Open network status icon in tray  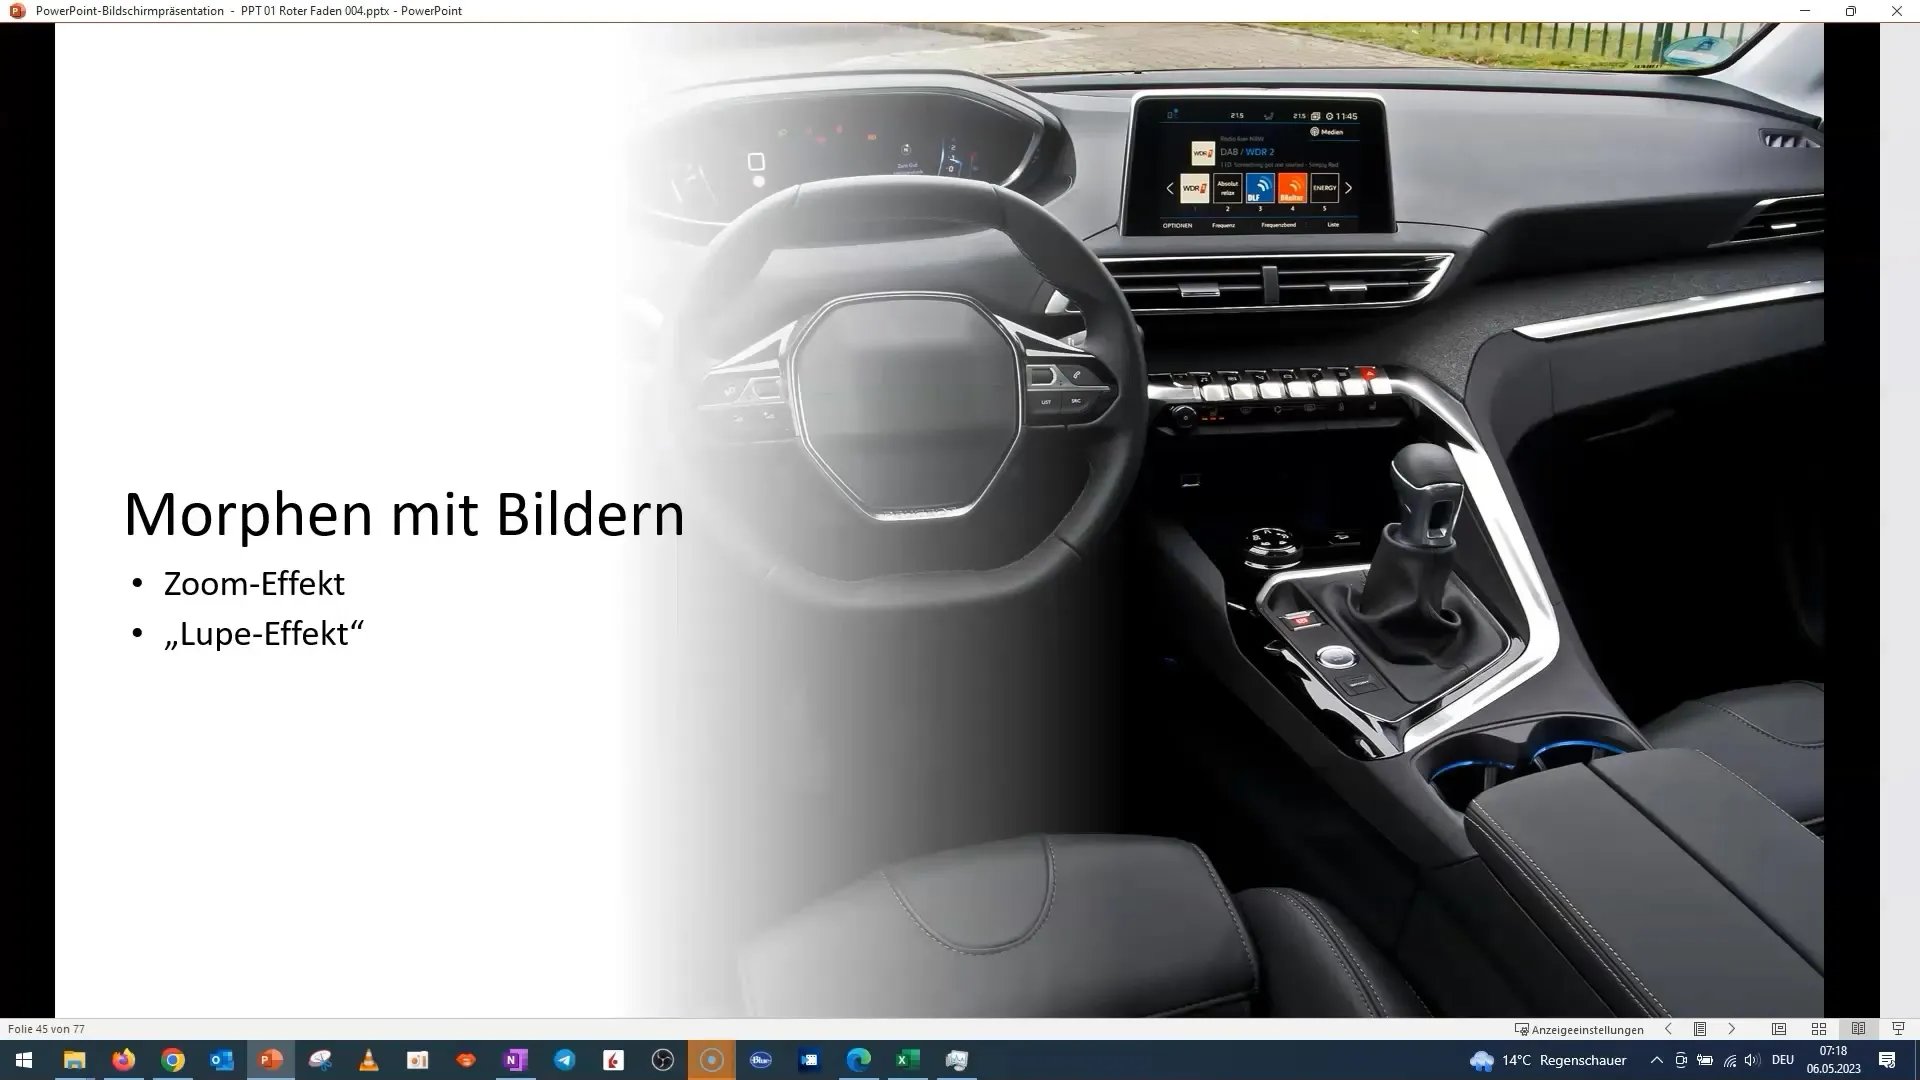point(1729,1060)
